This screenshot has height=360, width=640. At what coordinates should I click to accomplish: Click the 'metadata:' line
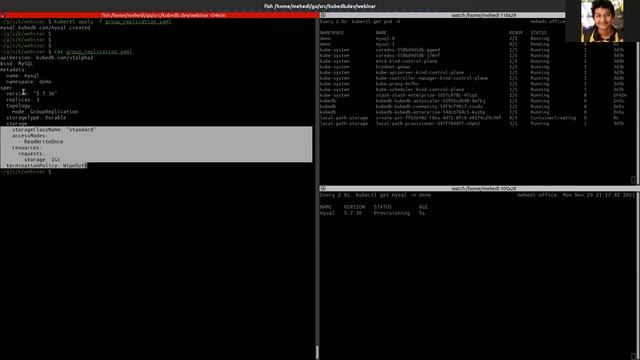click(13, 70)
